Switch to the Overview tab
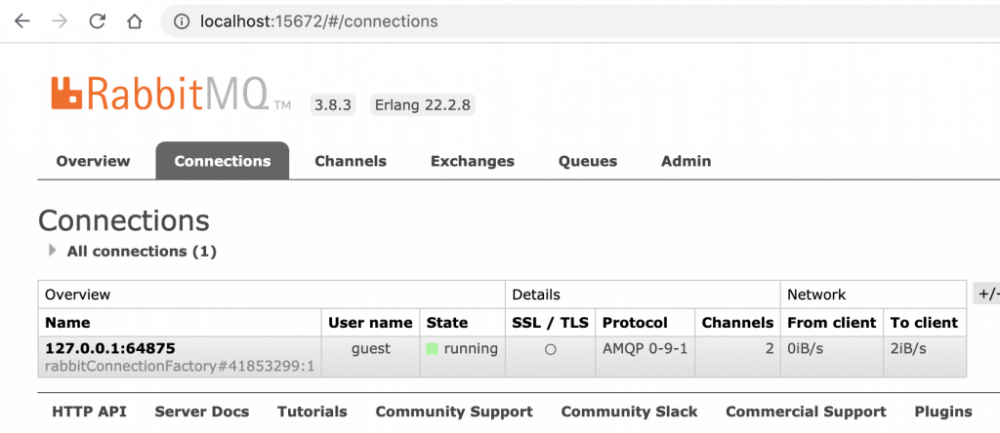 [93, 161]
